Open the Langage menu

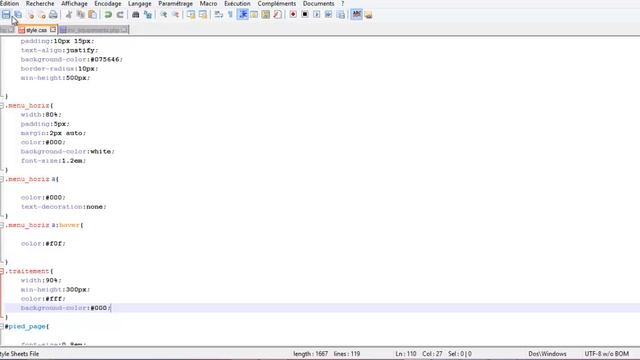click(x=140, y=3)
